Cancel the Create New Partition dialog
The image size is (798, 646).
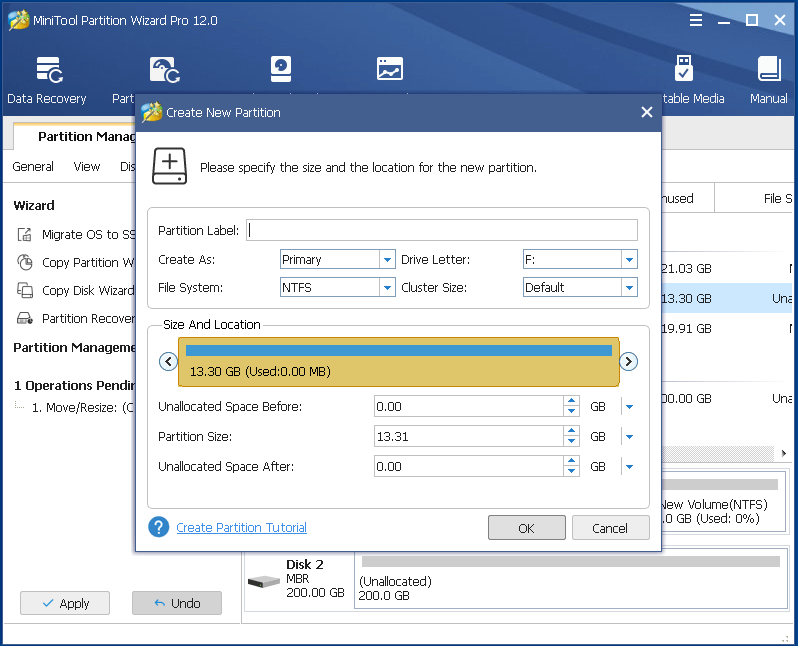pos(610,528)
